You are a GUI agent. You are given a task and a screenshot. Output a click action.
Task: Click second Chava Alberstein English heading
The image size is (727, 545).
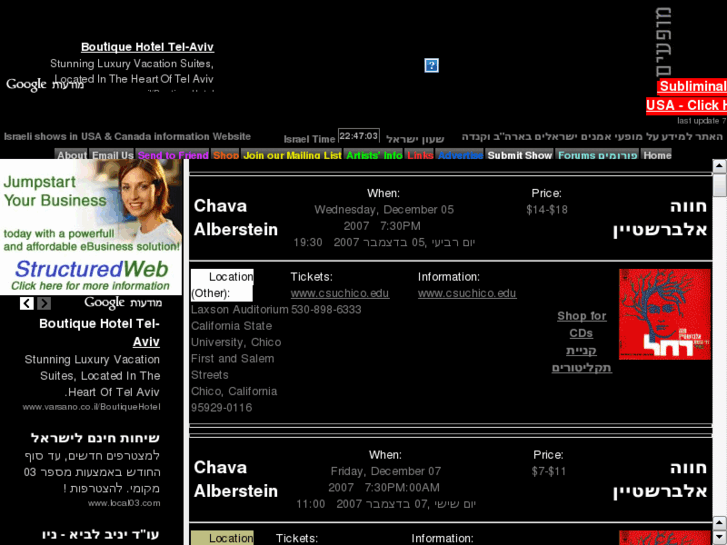click(x=236, y=479)
